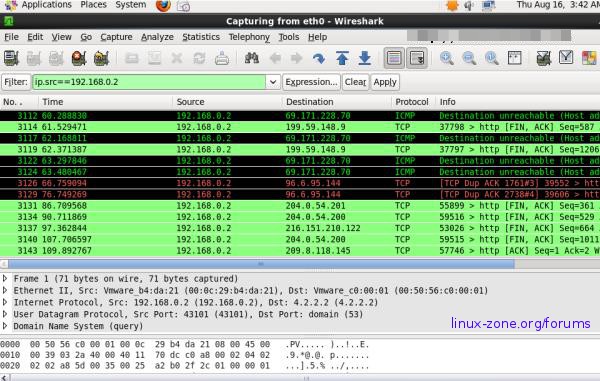Image resolution: width=600 pixels, height=381 pixels.
Task: Open the capture filters editor icon
Action: [x=543, y=59]
